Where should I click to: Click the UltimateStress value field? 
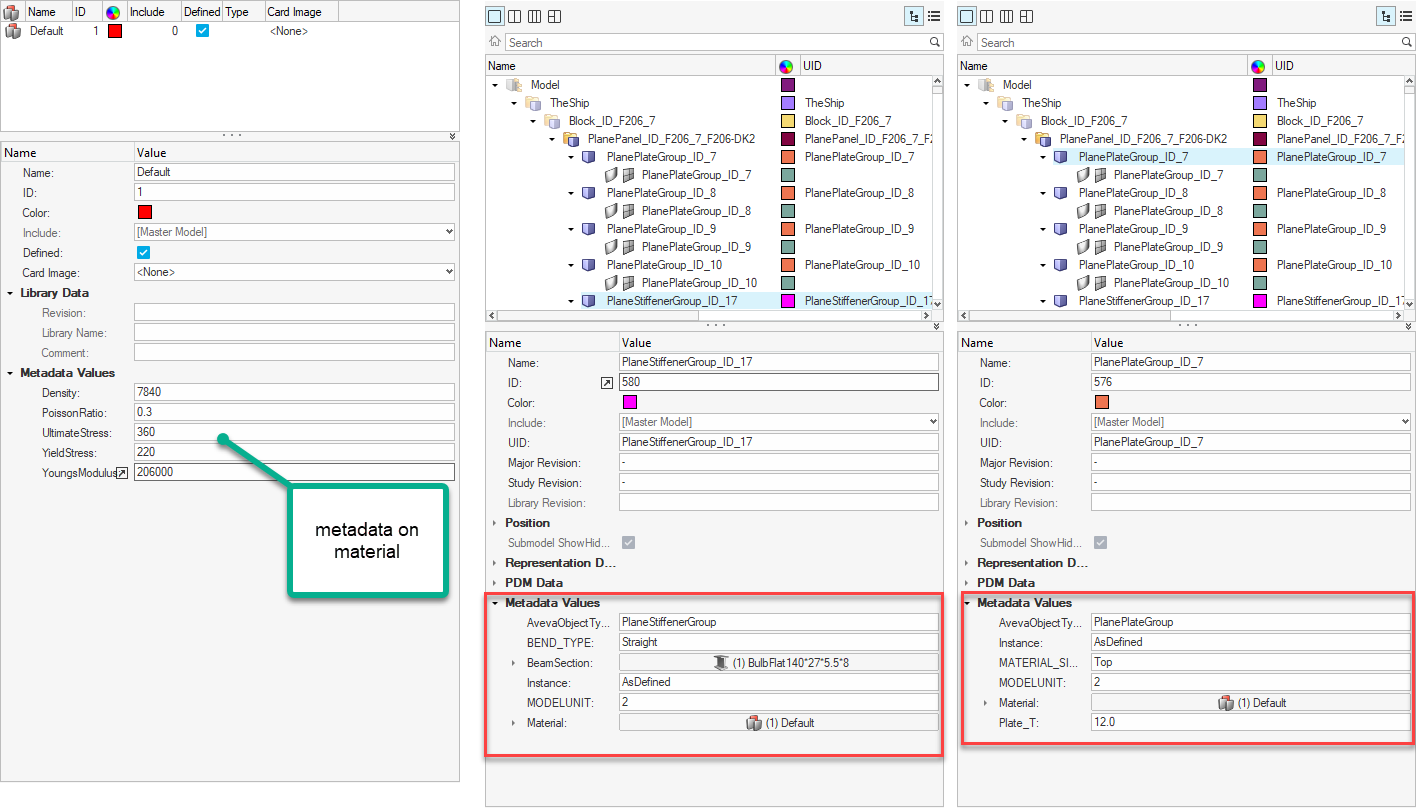click(x=295, y=432)
